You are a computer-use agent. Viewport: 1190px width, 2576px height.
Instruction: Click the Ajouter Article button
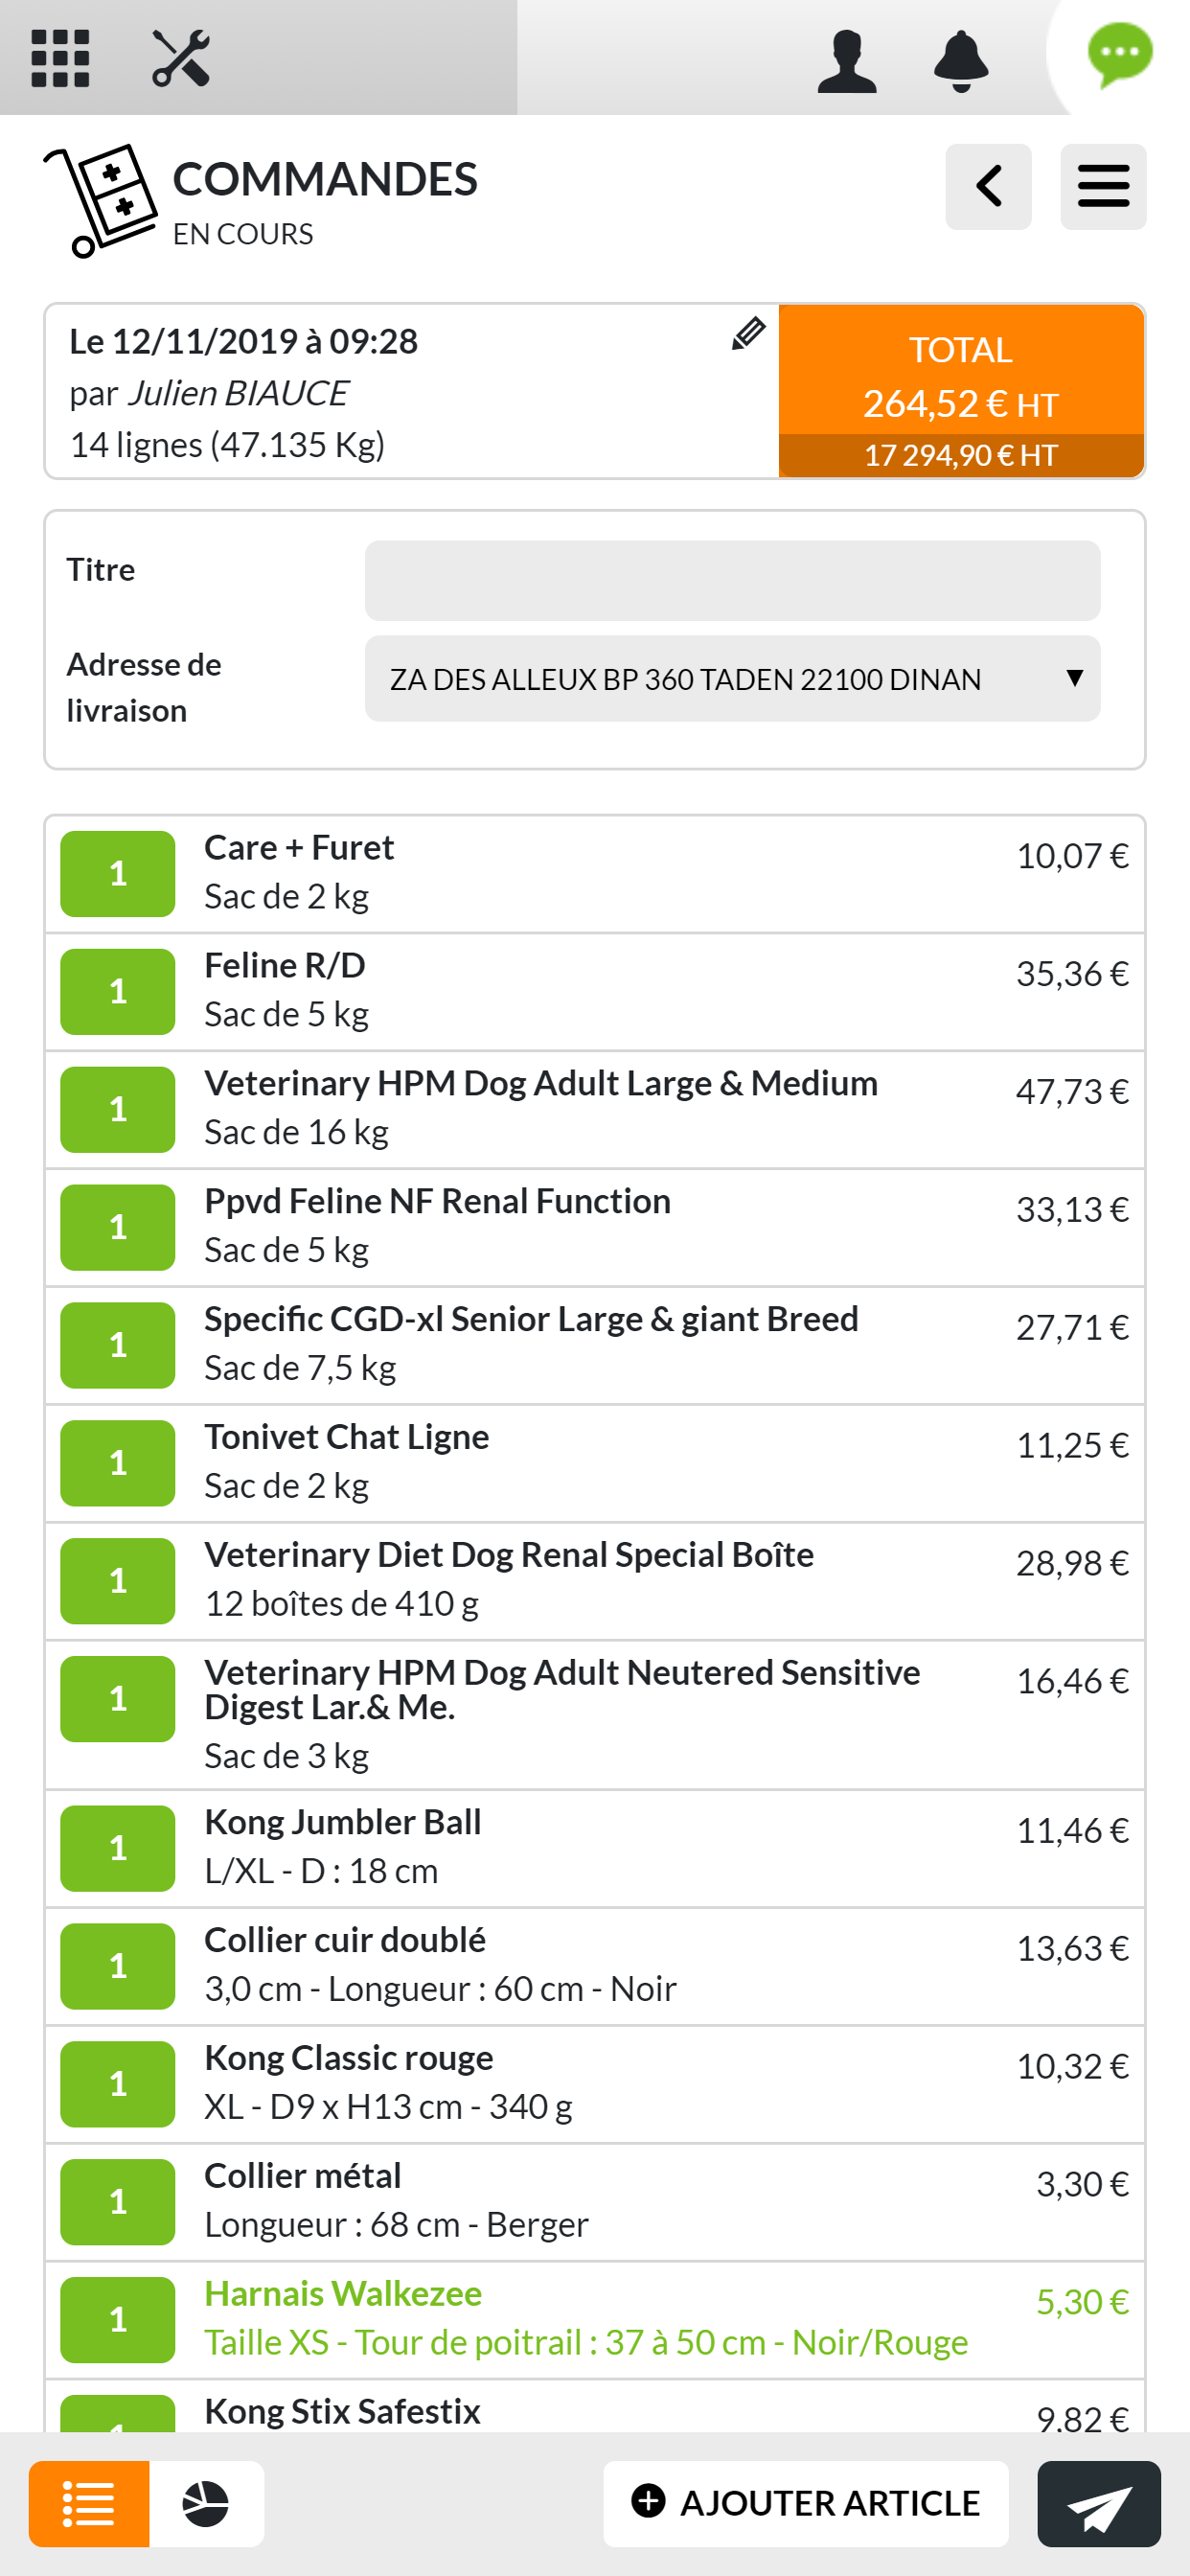(805, 2503)
